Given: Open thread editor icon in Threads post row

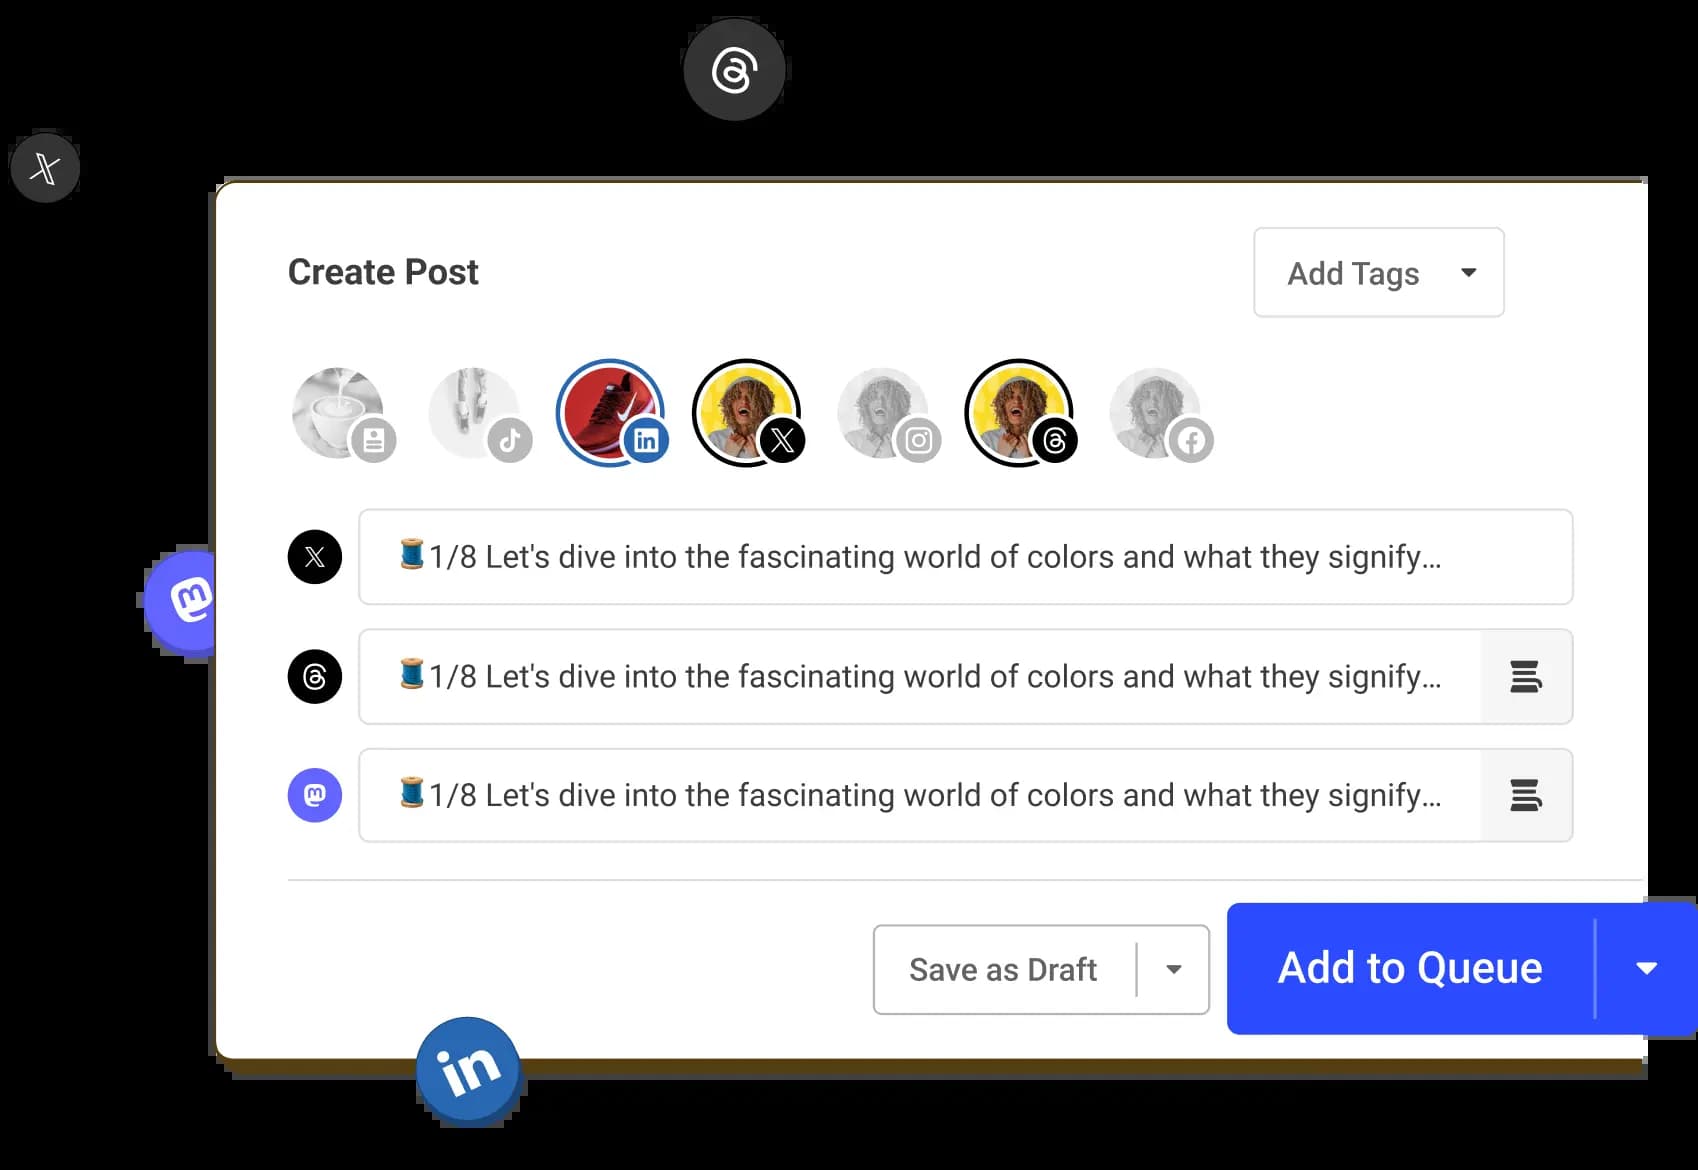Looking at the screenshot, I should coord(1525,677).
